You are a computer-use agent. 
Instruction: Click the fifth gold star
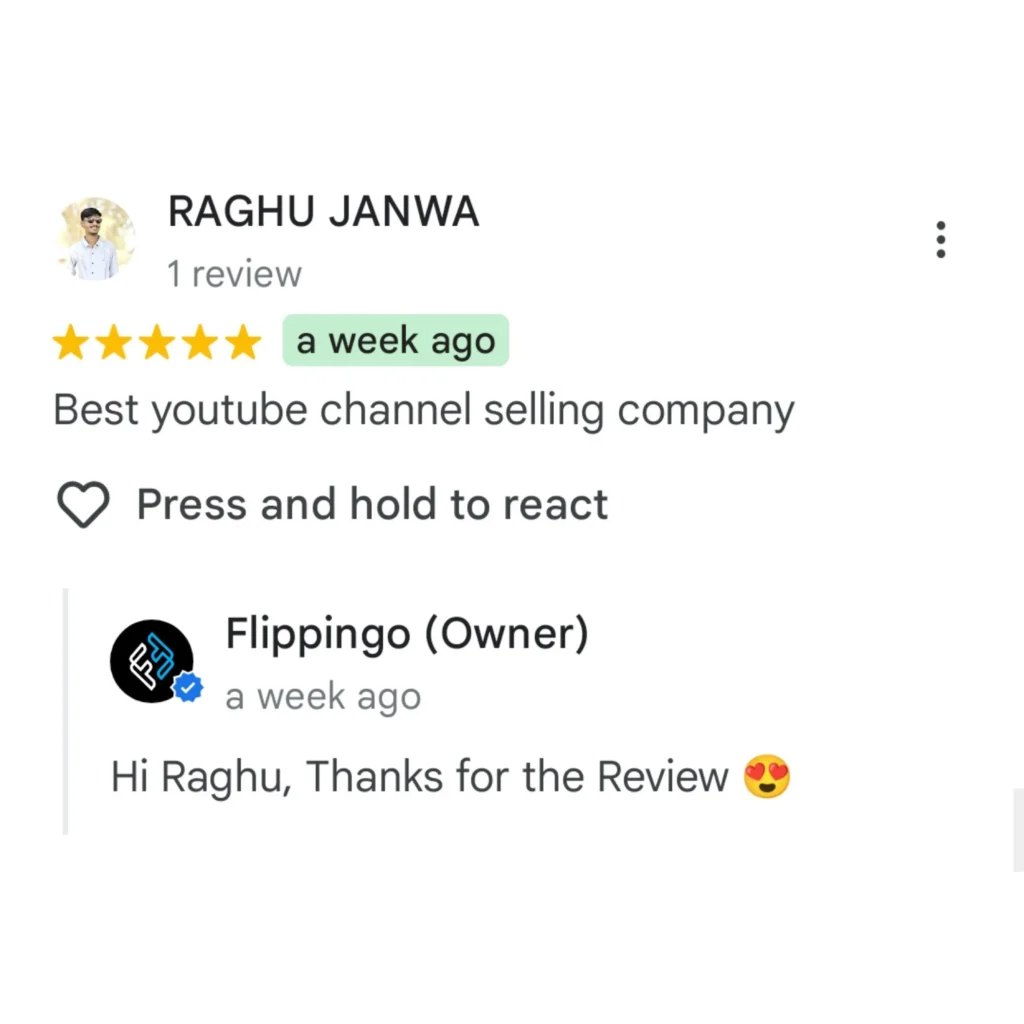(243, 342)
